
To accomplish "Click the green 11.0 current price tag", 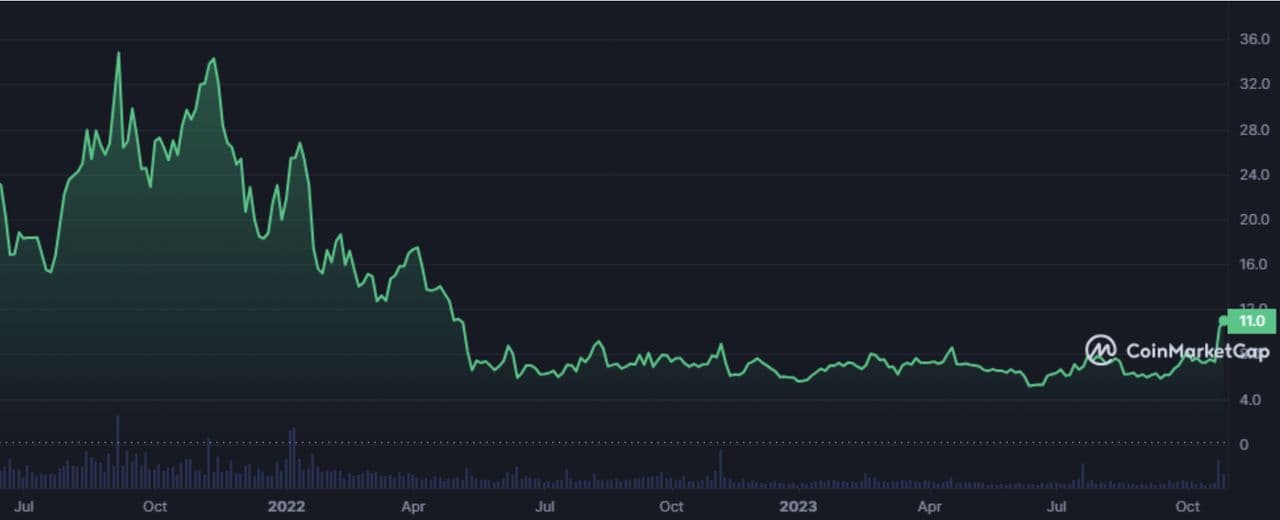I will 1252,321.
